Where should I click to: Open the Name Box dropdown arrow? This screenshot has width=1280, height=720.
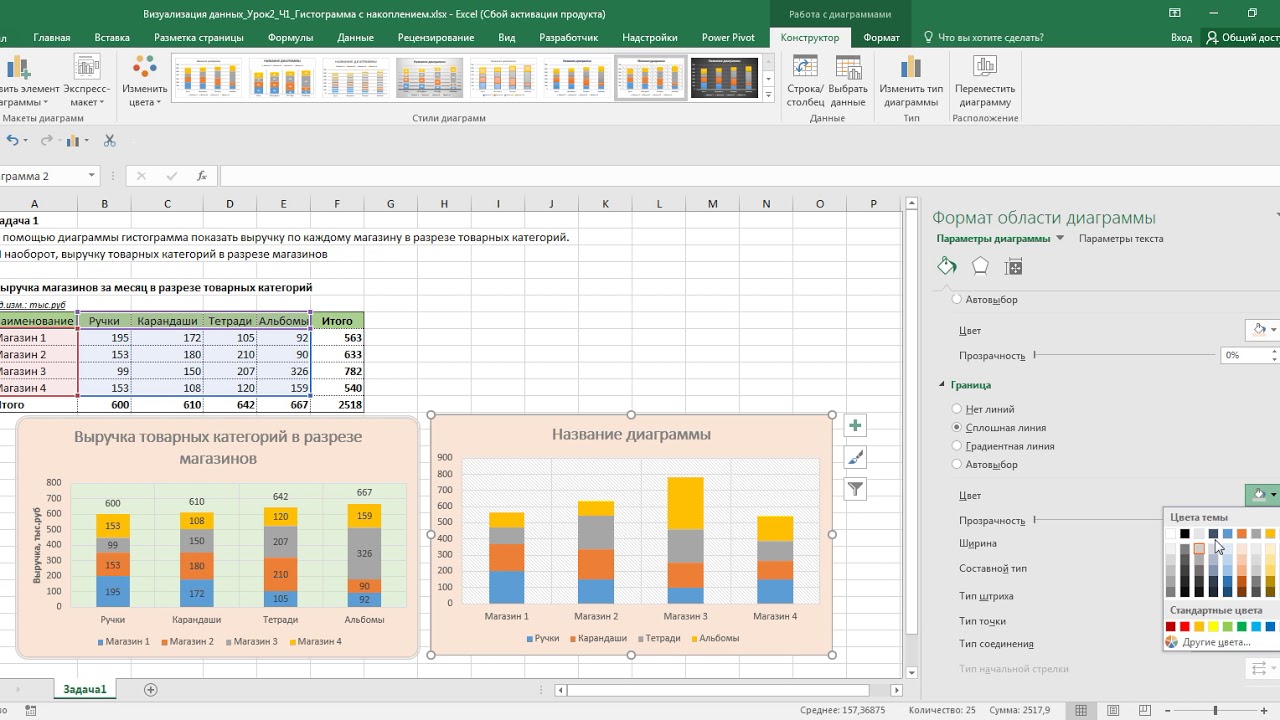pos(92,176)
